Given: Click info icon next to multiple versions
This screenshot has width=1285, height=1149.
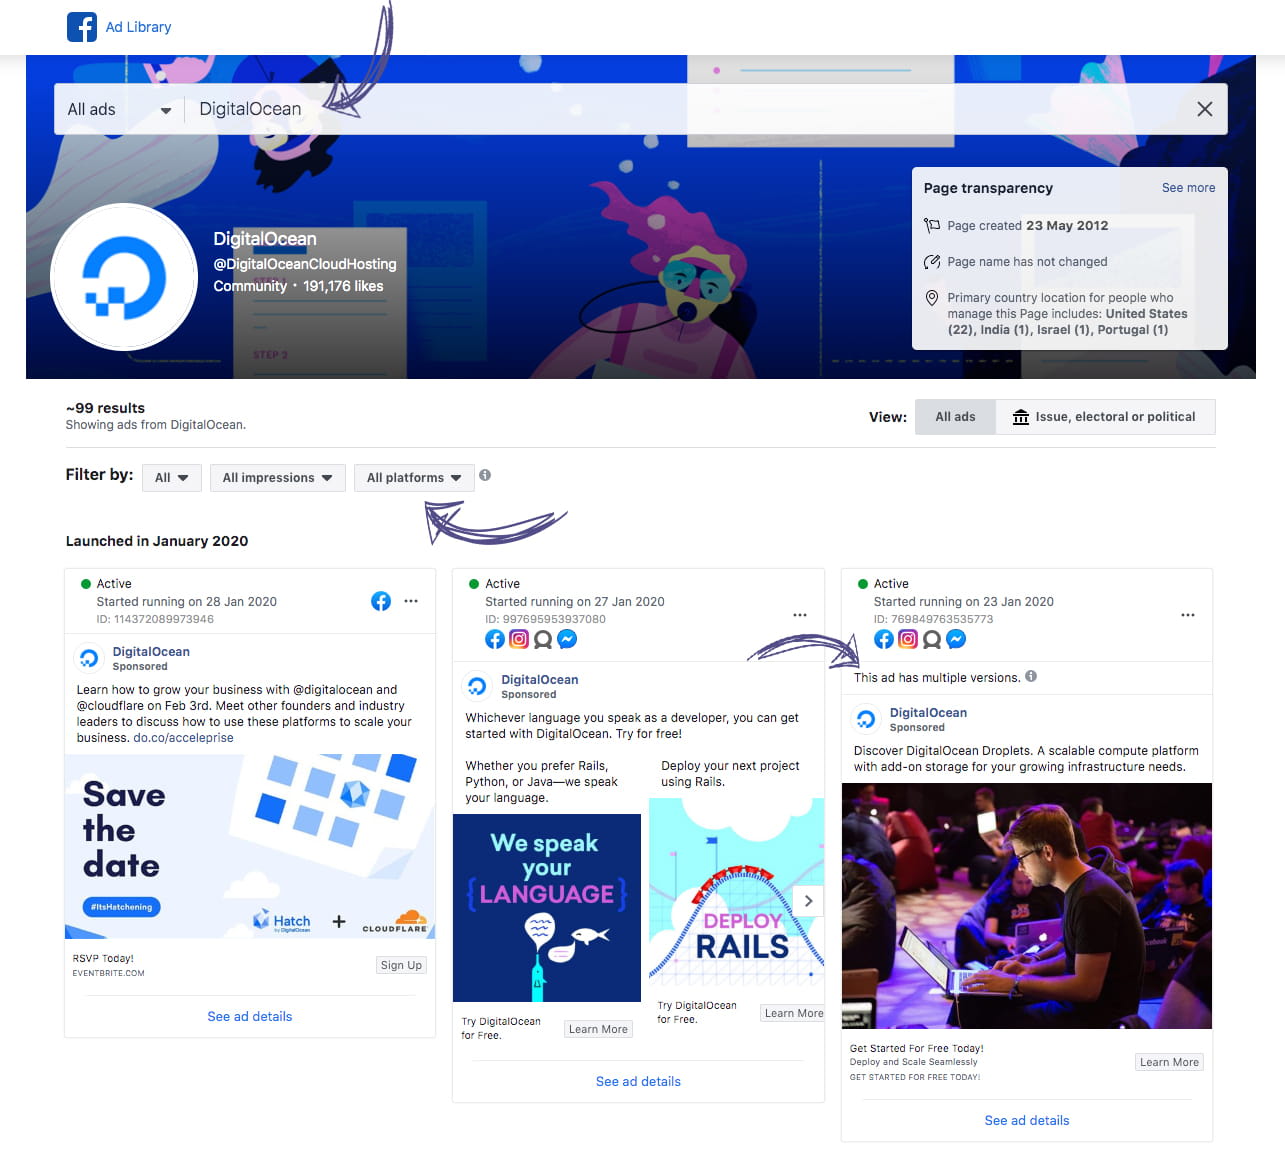Looking at the screenshot, I should [x=1031, y=676].
